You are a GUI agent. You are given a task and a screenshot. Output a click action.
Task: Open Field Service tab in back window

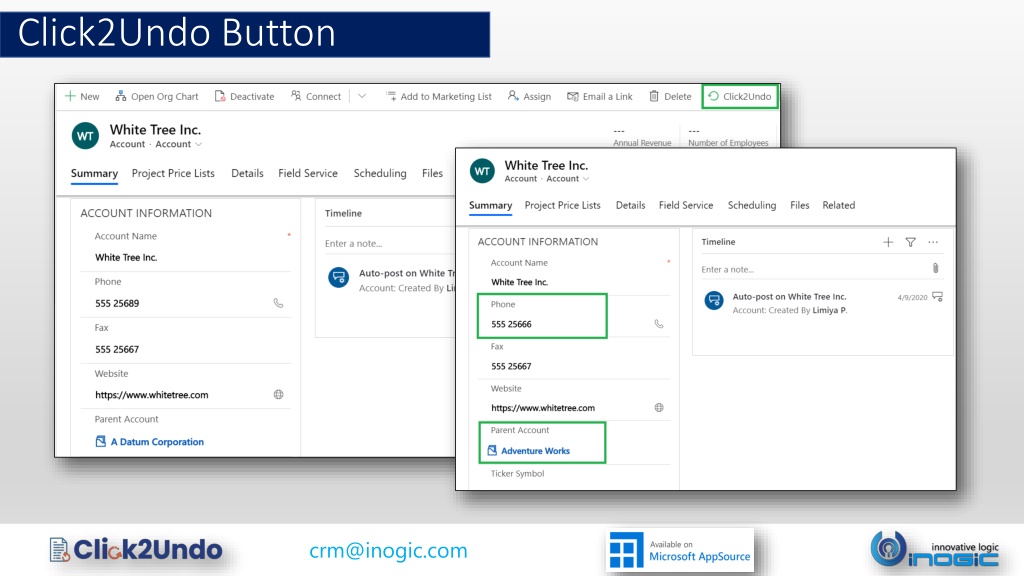tap(308, 174)
